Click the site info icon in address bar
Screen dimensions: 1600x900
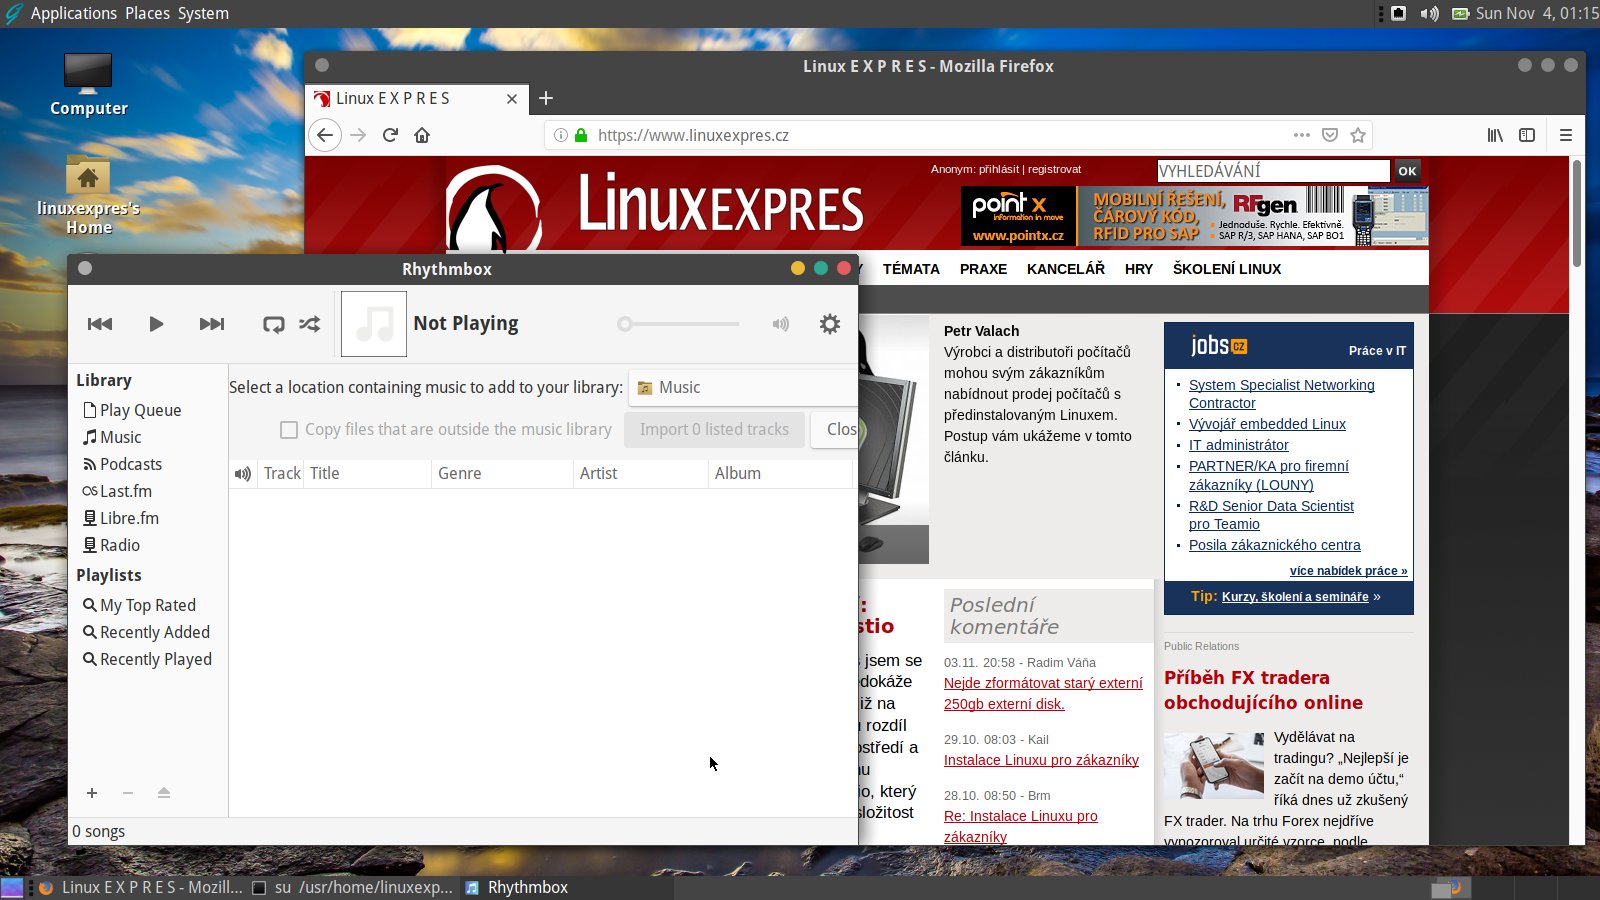coord(561,135)
